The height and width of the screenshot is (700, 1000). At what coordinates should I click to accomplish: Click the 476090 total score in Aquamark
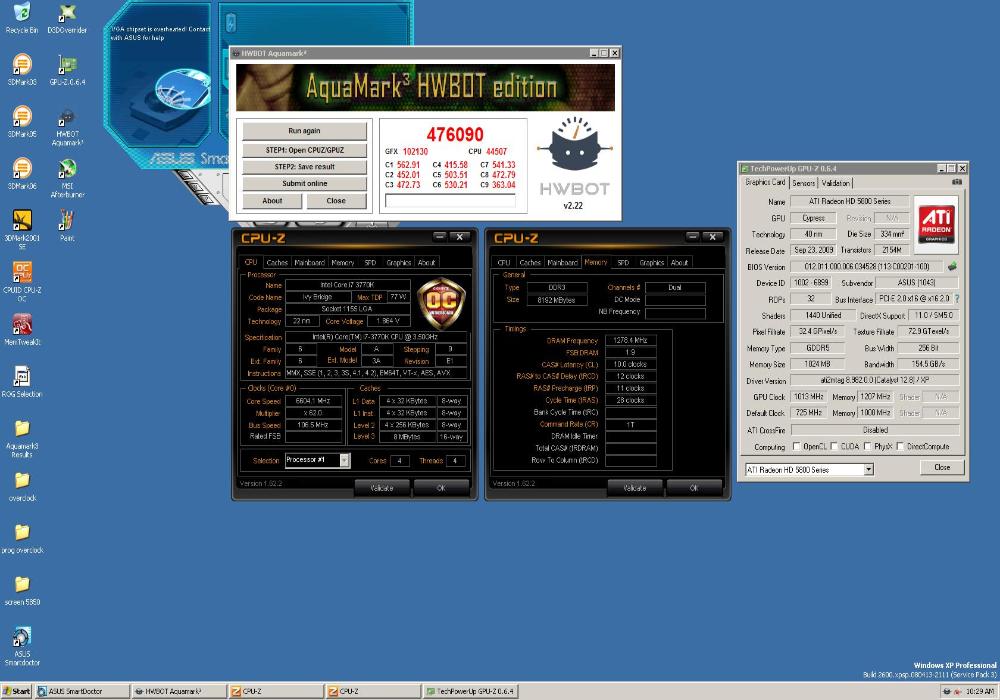tap(455, 135)
